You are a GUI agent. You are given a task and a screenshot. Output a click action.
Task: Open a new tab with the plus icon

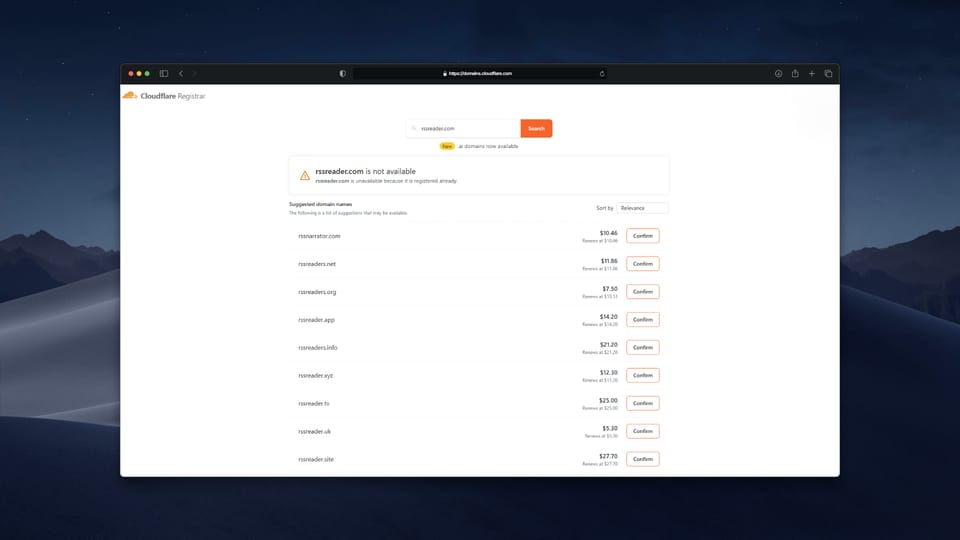812,73
